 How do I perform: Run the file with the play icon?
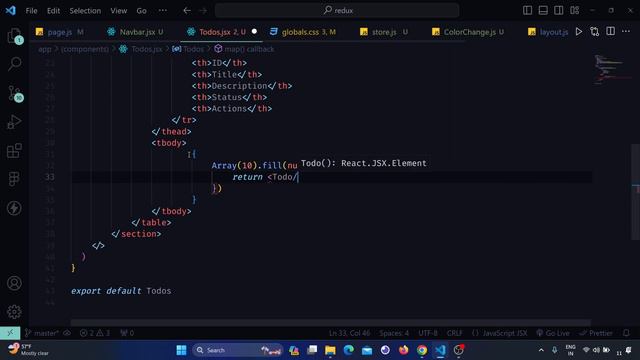tap(579, 31)
